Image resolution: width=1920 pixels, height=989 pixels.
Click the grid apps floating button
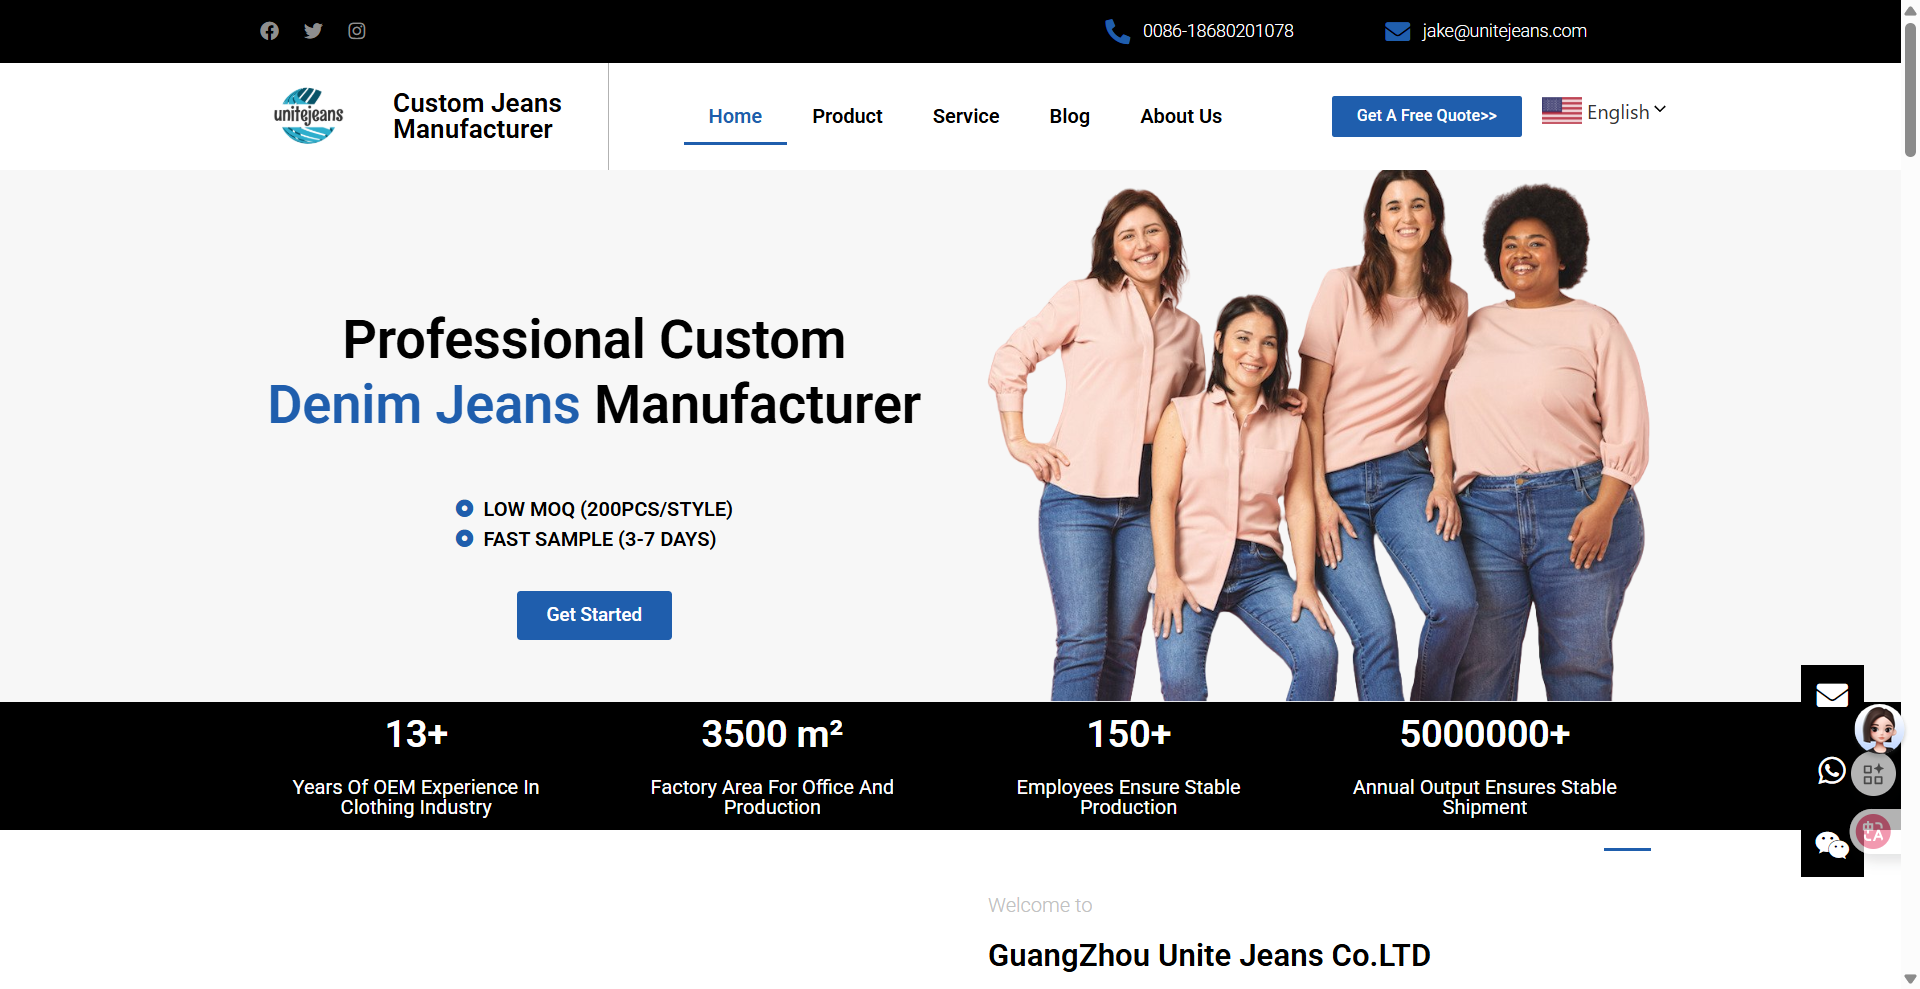pos(1873,774)
